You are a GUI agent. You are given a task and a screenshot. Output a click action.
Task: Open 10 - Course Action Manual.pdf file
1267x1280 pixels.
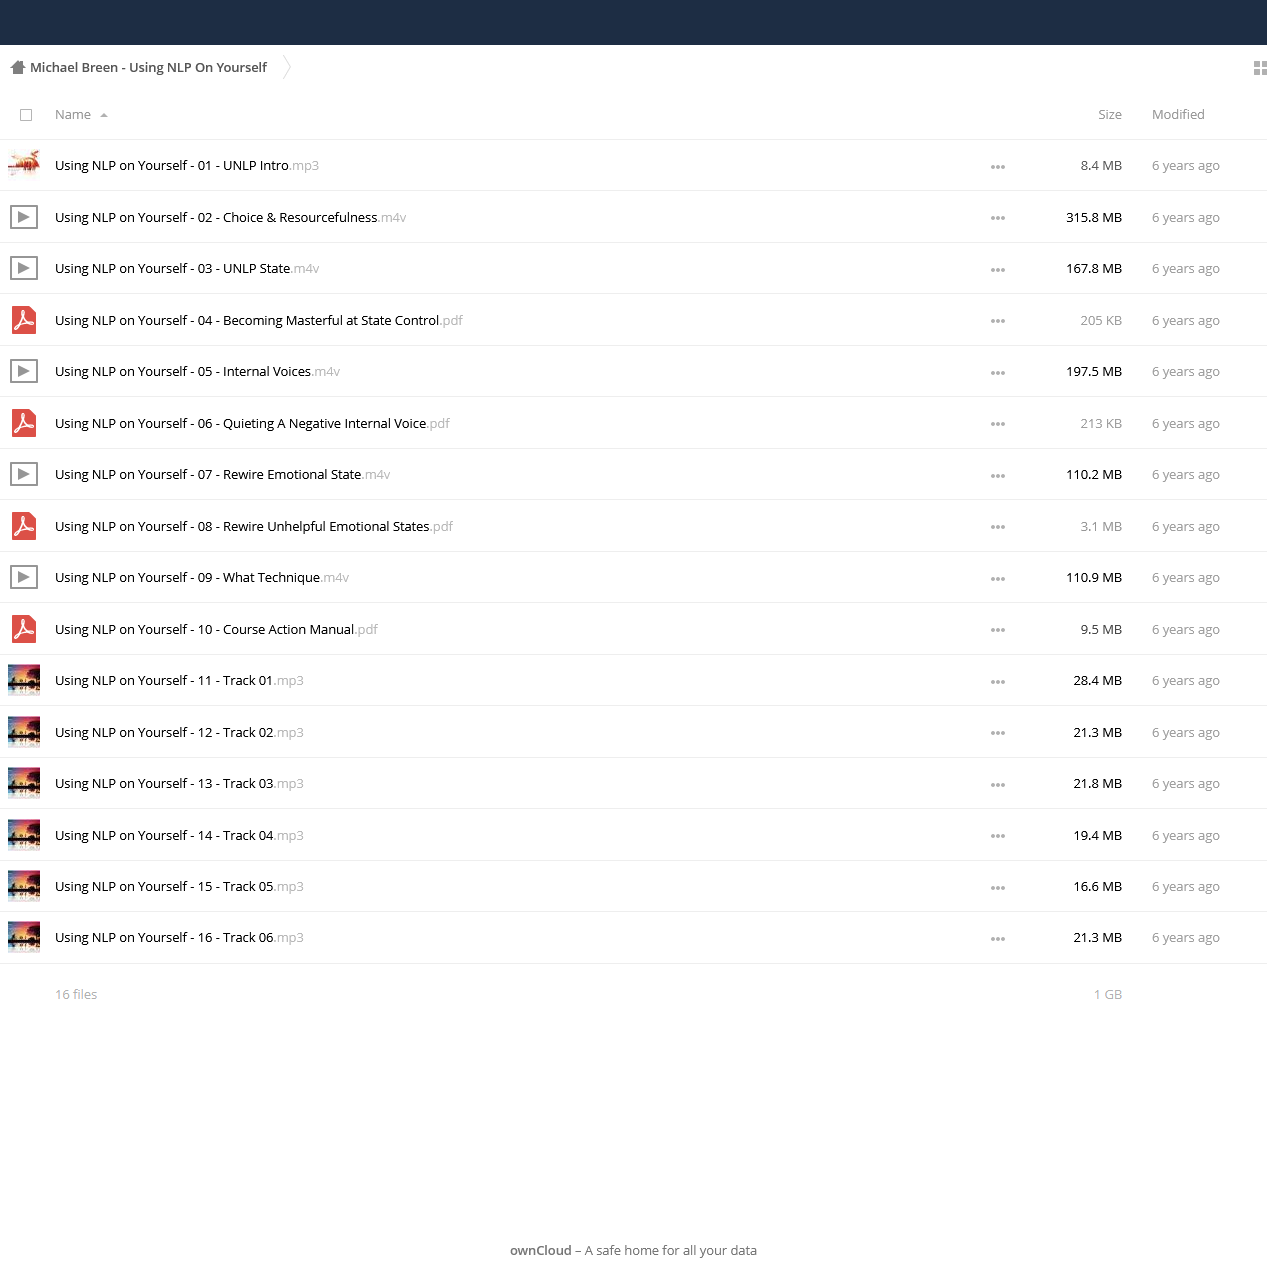pos(216,630)
